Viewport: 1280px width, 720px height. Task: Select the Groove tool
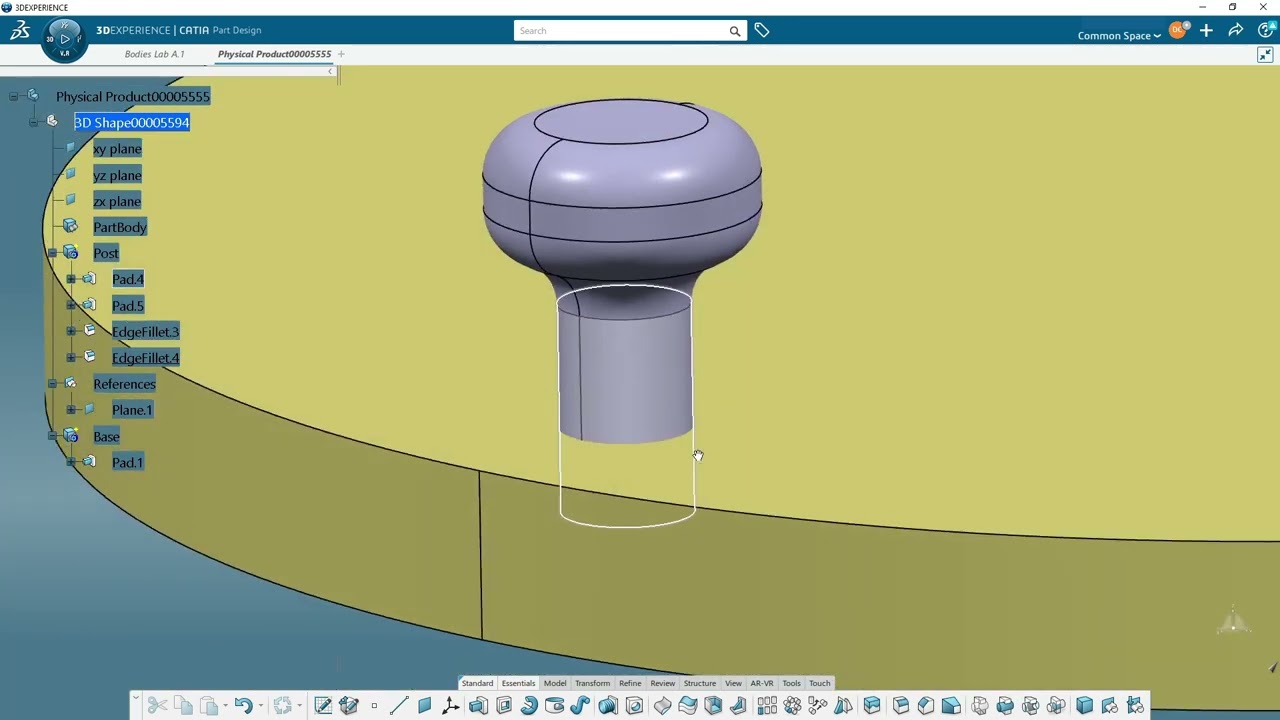(555, 706)
